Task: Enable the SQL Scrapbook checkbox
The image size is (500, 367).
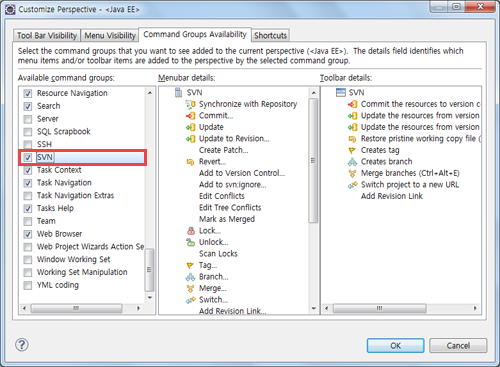Action: pos(28,132)
